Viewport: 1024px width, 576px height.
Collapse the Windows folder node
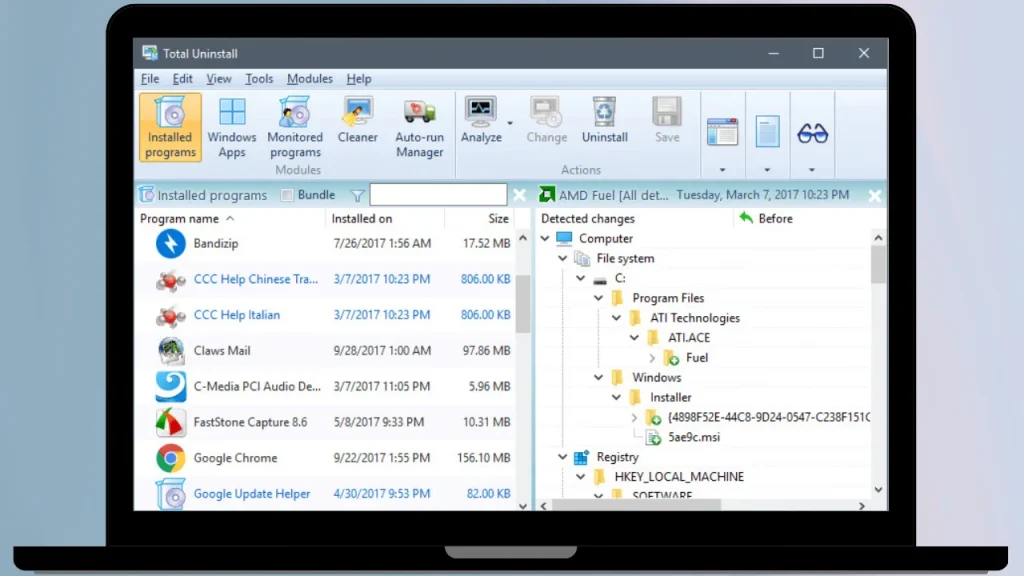[x=598, y=377]
